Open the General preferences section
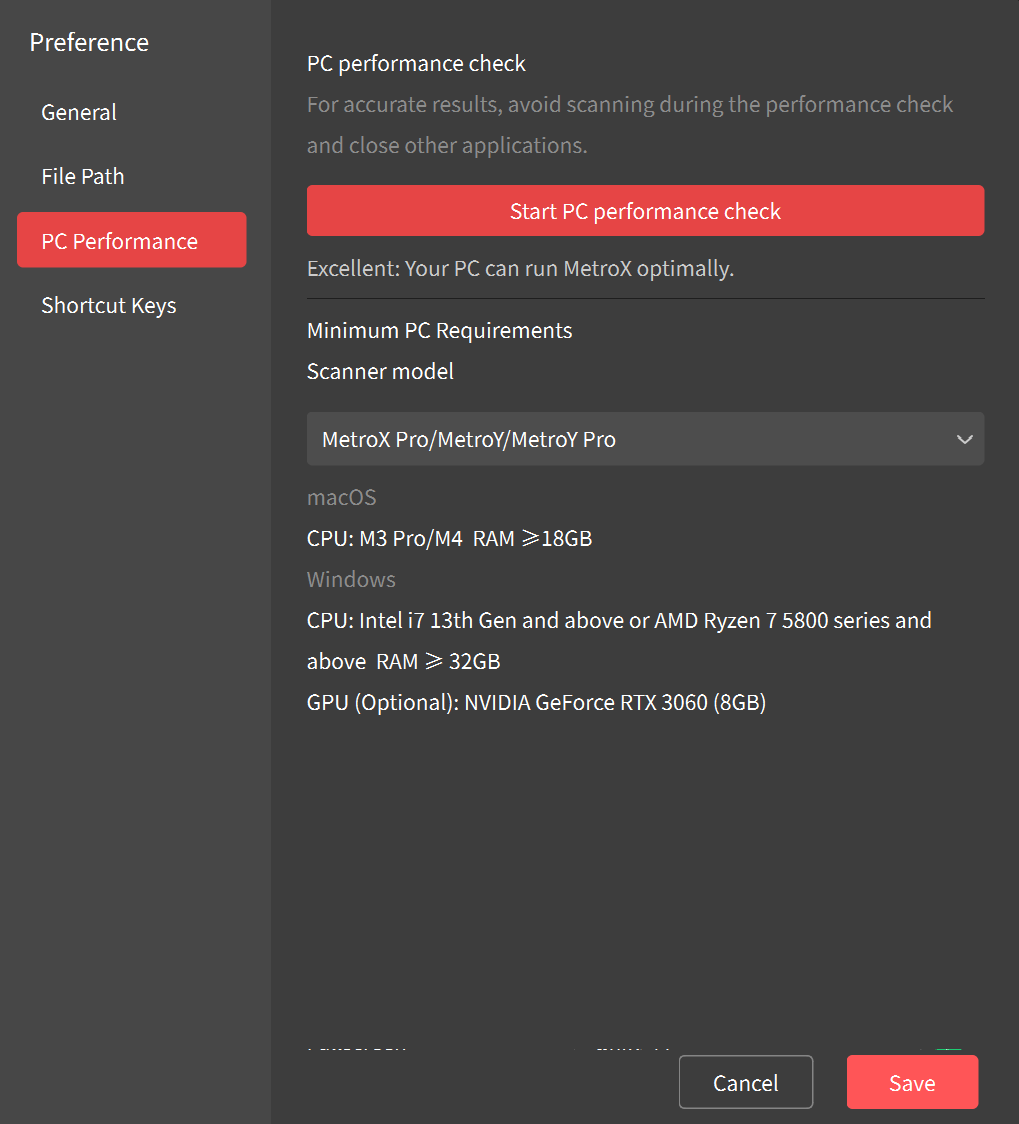 point(79,113)
